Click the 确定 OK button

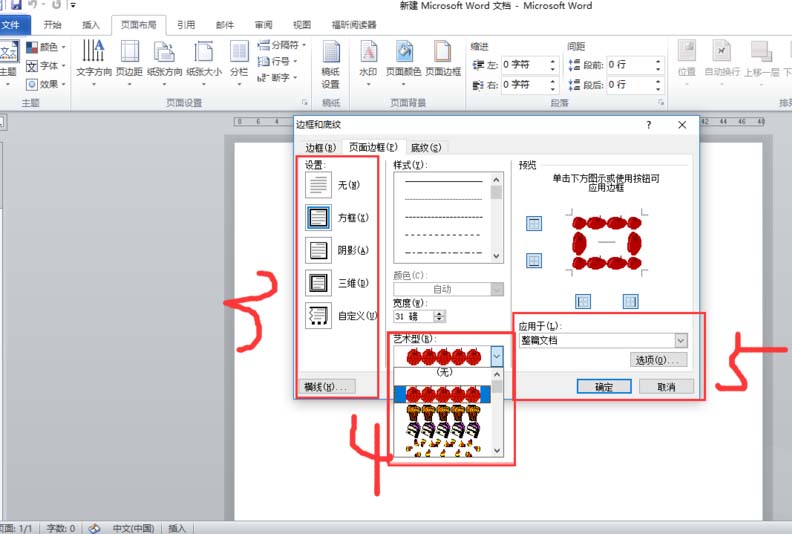[604, 387]
